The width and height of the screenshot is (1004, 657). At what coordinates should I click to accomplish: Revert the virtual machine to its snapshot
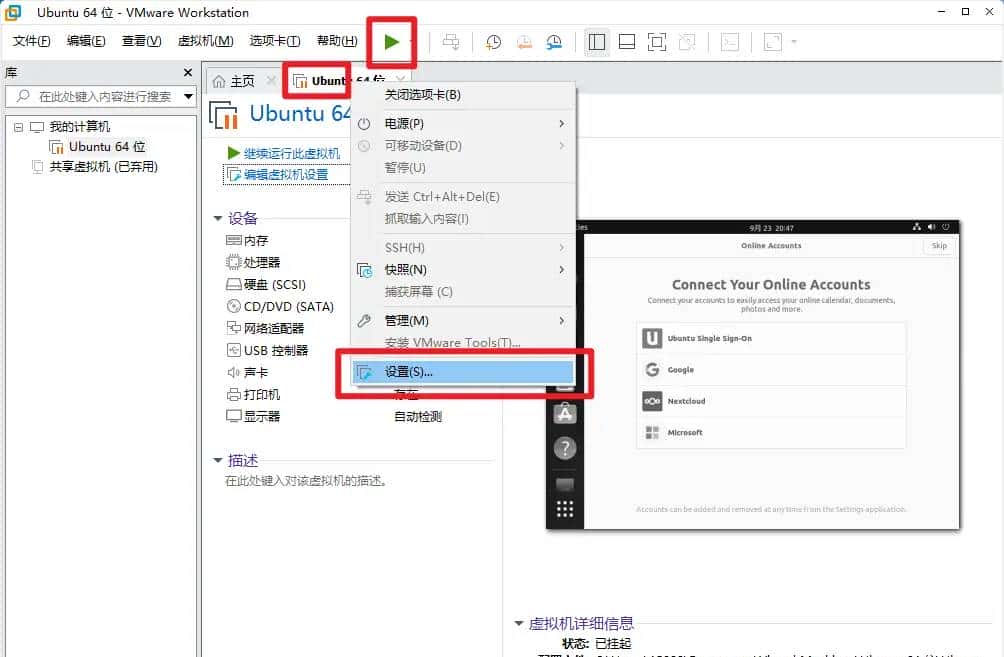pos(523,42)
